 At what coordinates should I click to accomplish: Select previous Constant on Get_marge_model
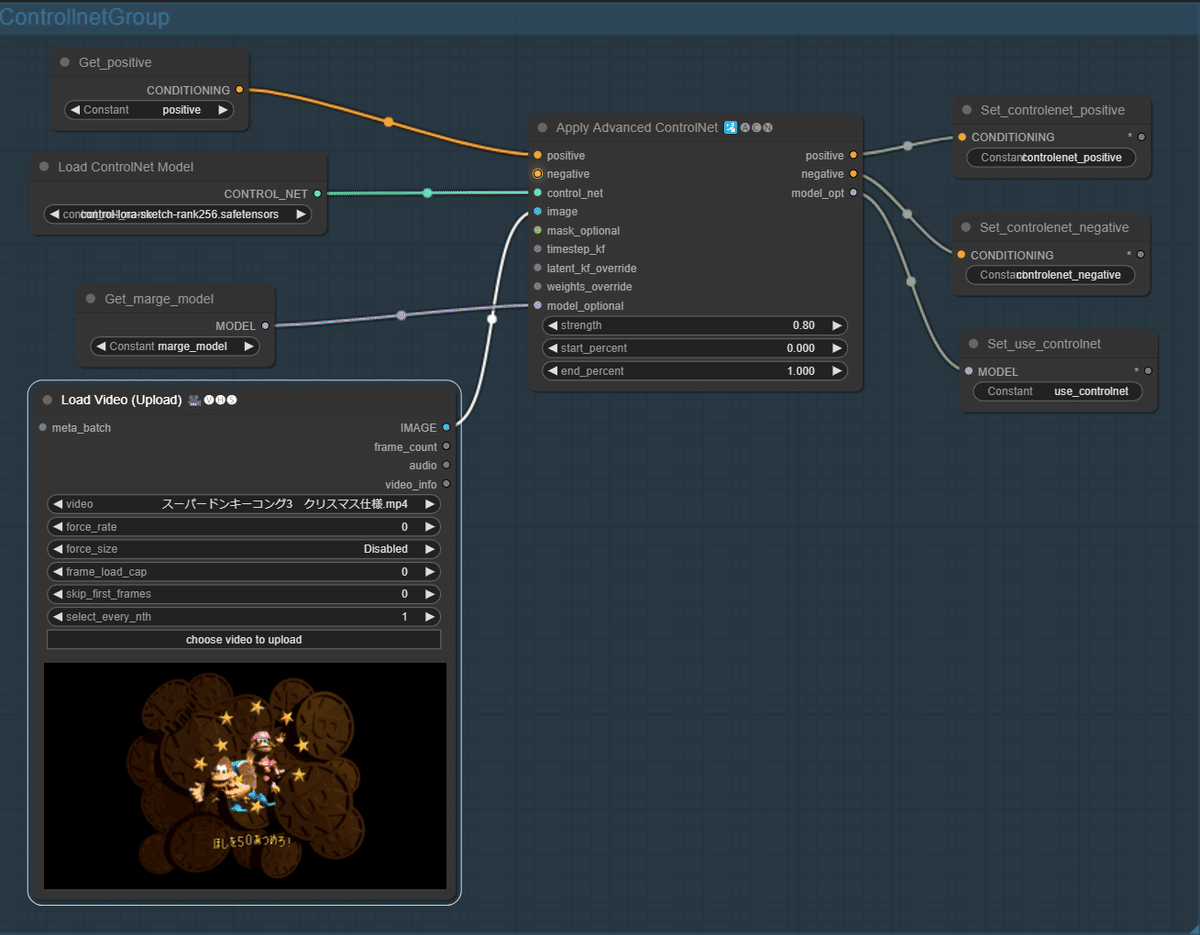pos(100,346)
